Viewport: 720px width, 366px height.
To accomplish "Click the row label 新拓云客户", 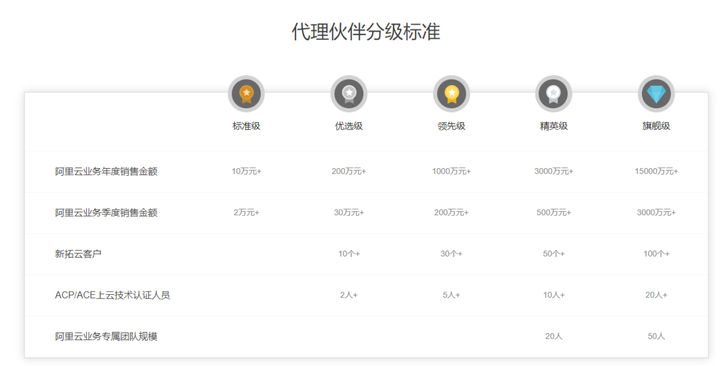I will [x=78, y=254].
